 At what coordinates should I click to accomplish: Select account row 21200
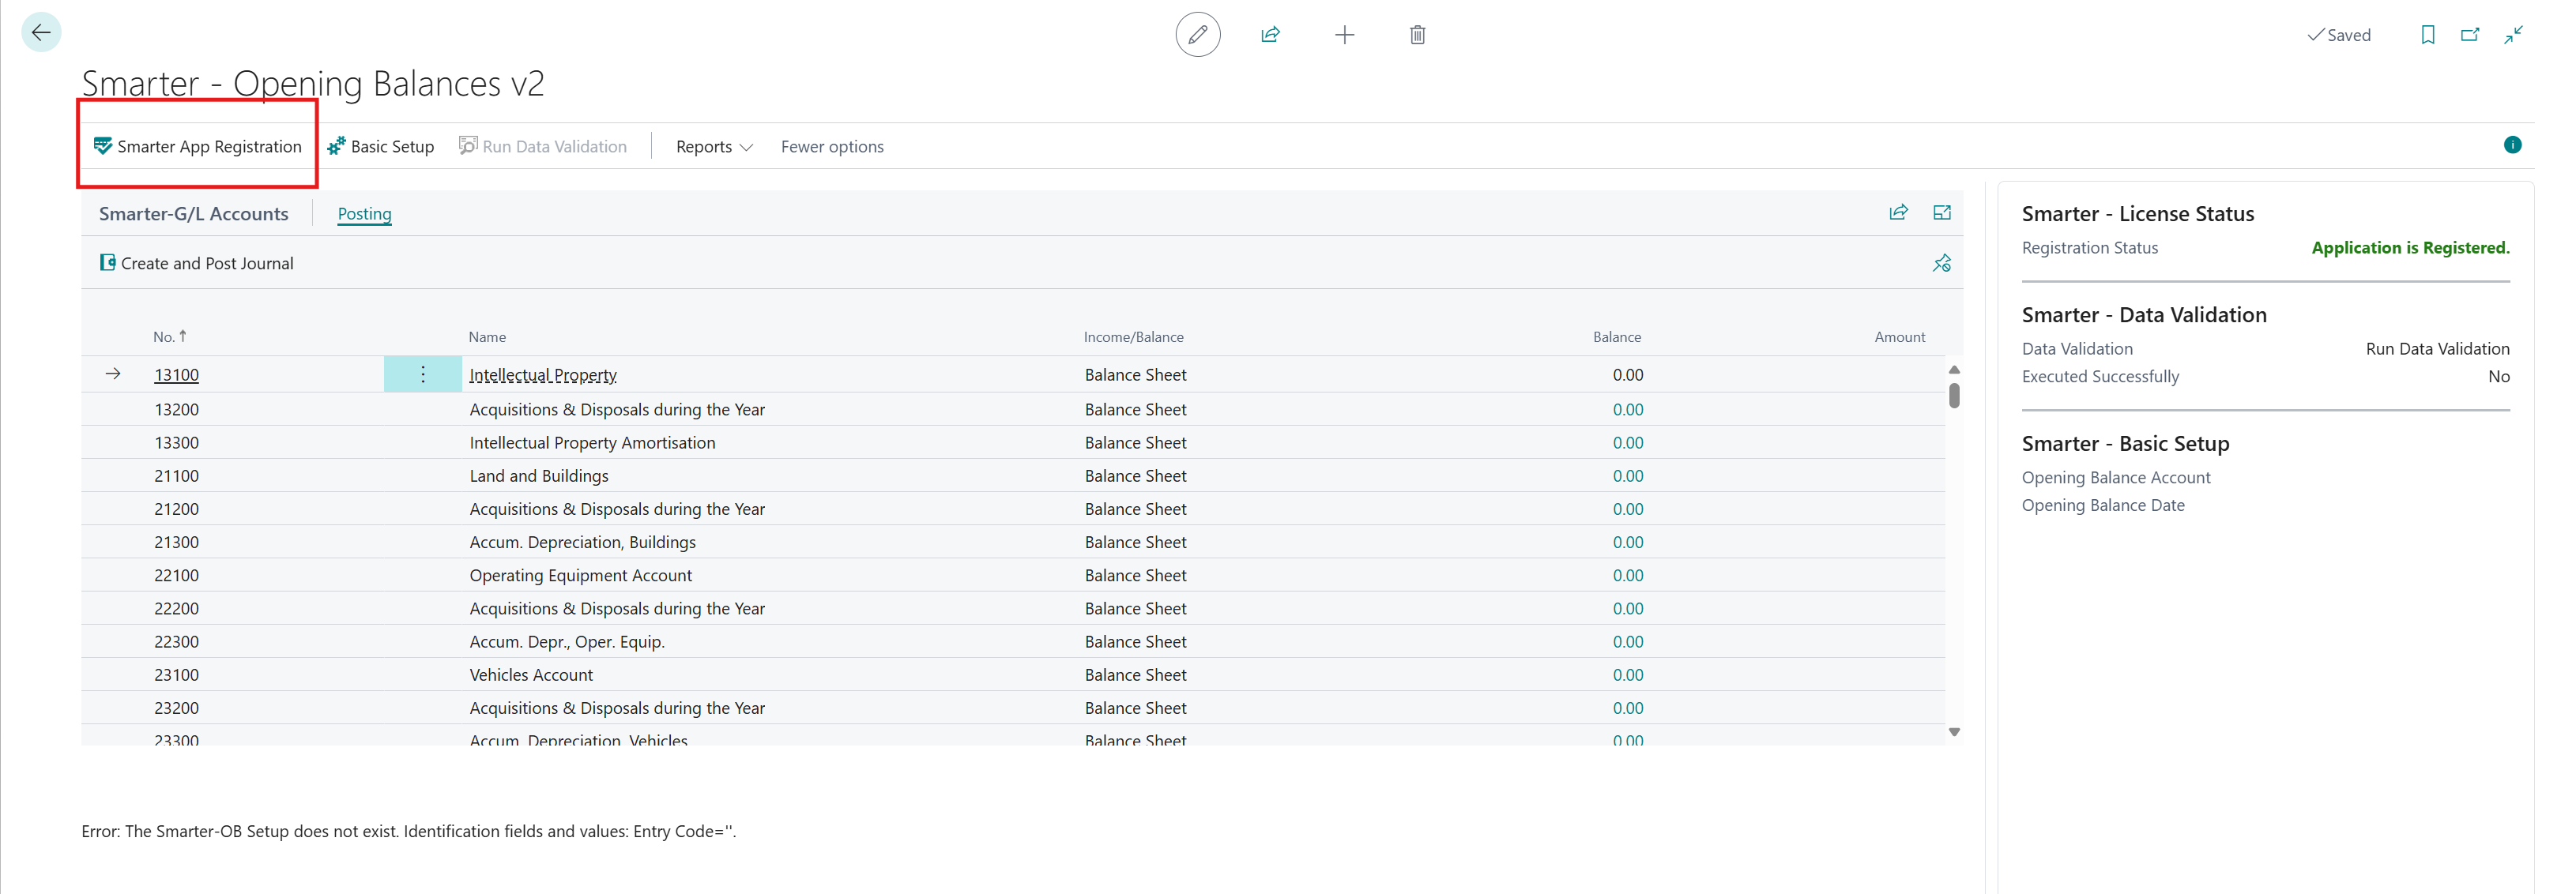click(1013, 509)
